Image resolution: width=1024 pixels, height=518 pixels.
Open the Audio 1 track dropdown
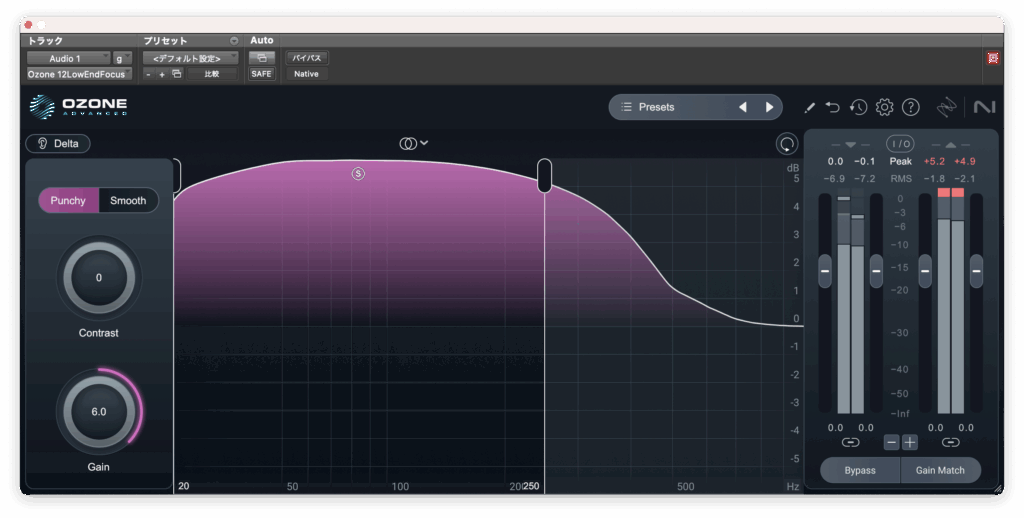(x=67, y=58)
